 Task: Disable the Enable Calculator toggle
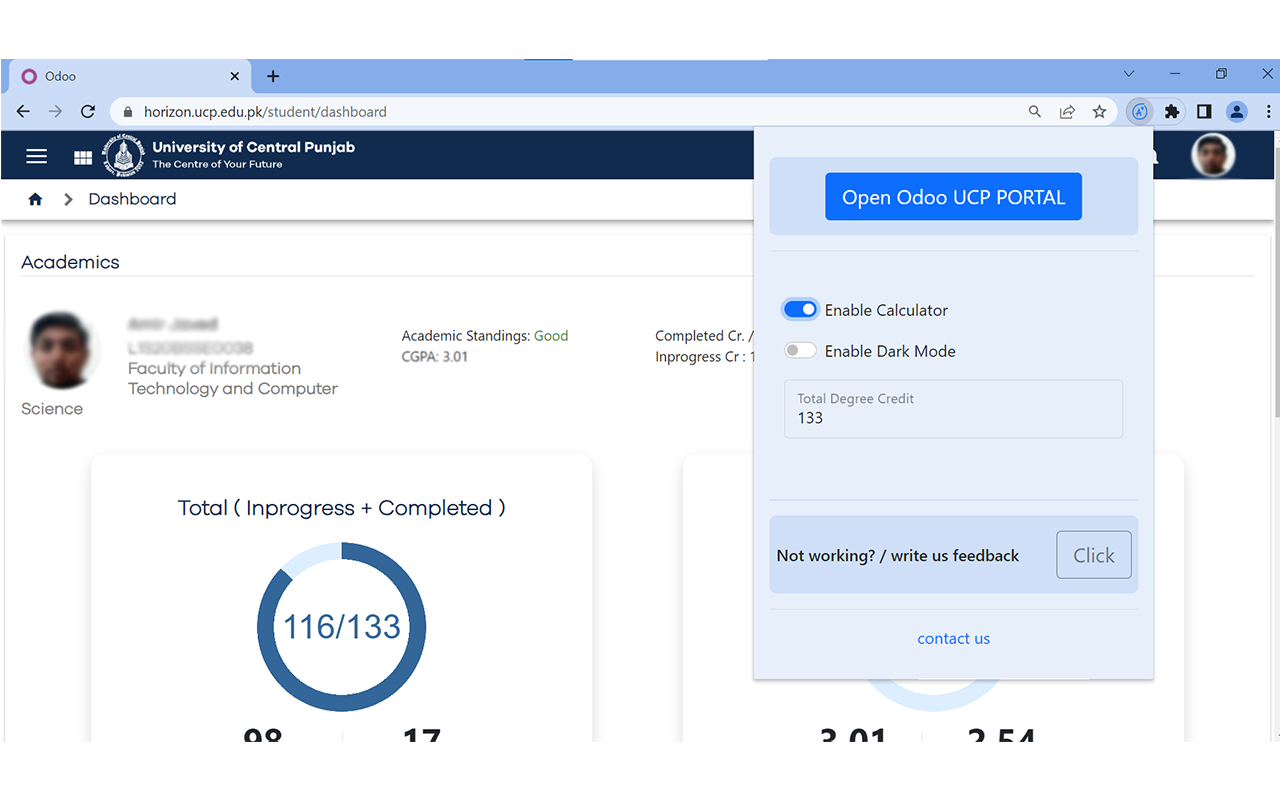point(800,309)
